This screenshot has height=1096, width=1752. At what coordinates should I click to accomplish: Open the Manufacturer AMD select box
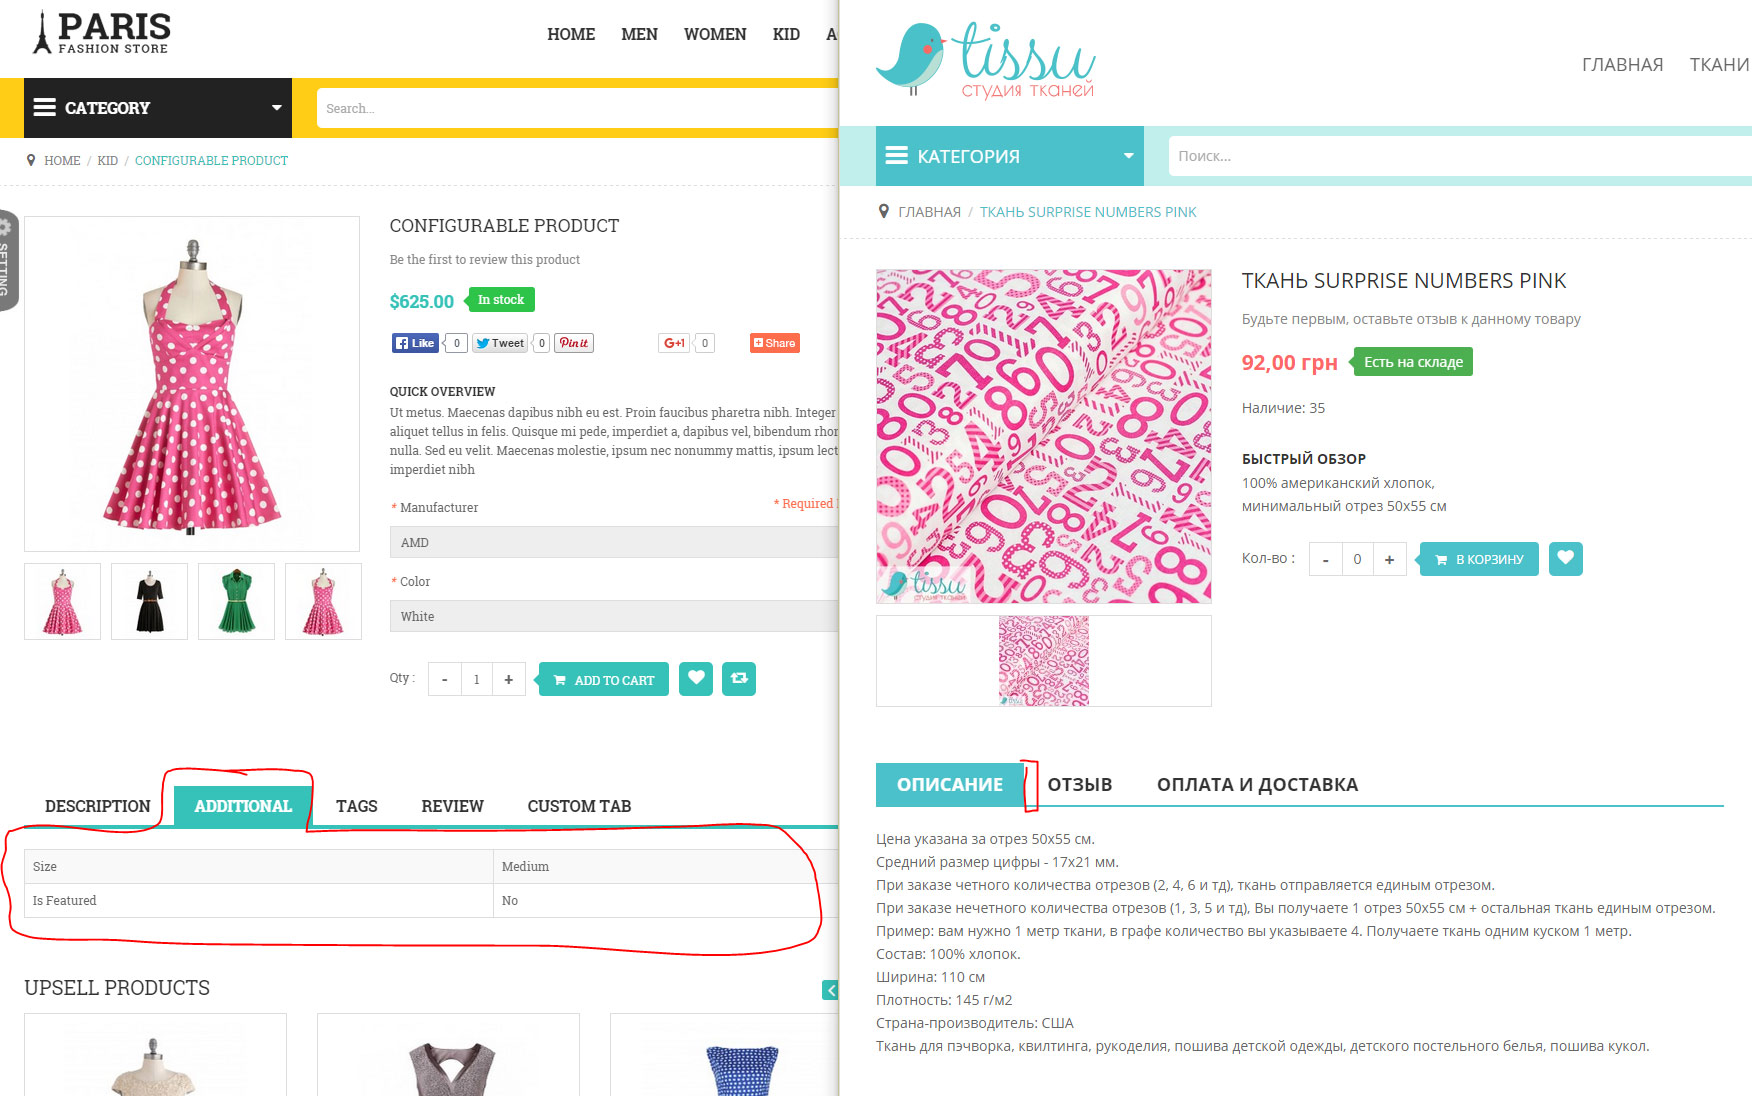tap(614, 542)
